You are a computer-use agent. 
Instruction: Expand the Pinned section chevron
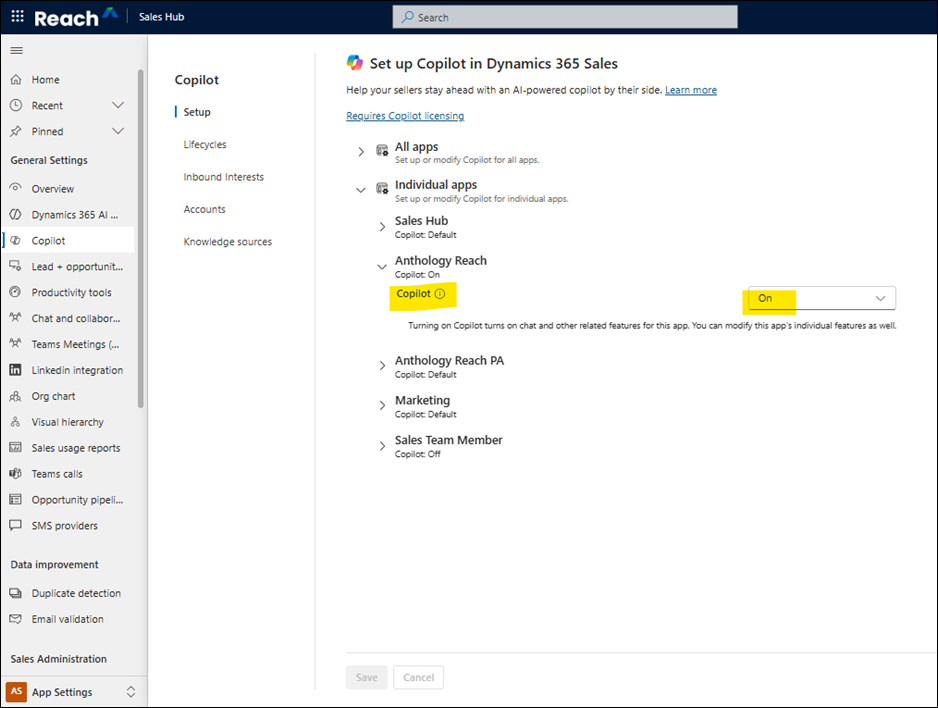tap(118, 131)
